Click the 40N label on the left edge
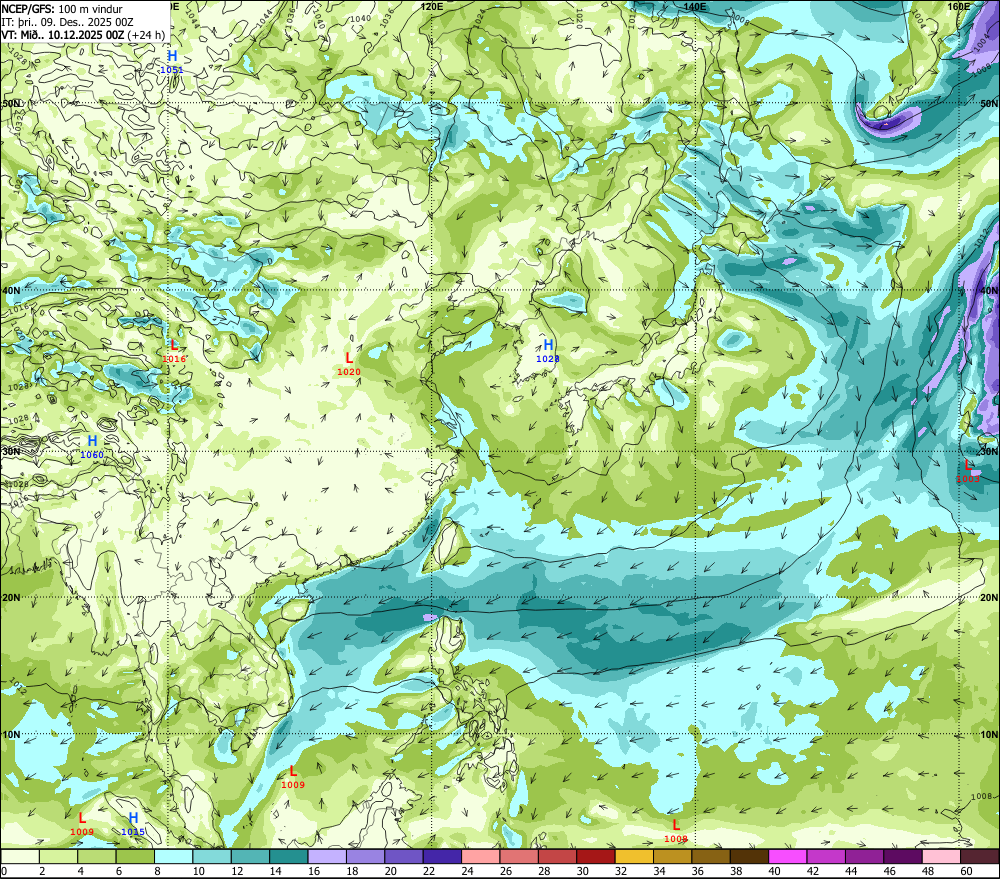Viewport: 1000px width, 879px height. tap(11, 290)
